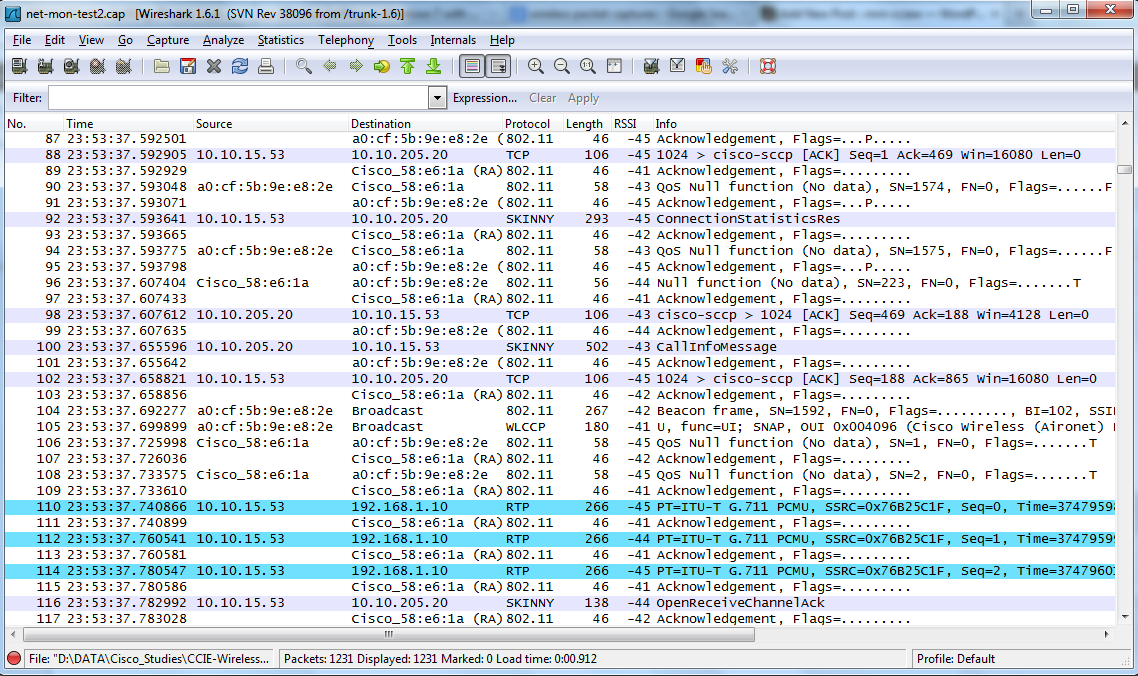Jump to the last packet
The image size is (1138, 676).
[434, 67]
